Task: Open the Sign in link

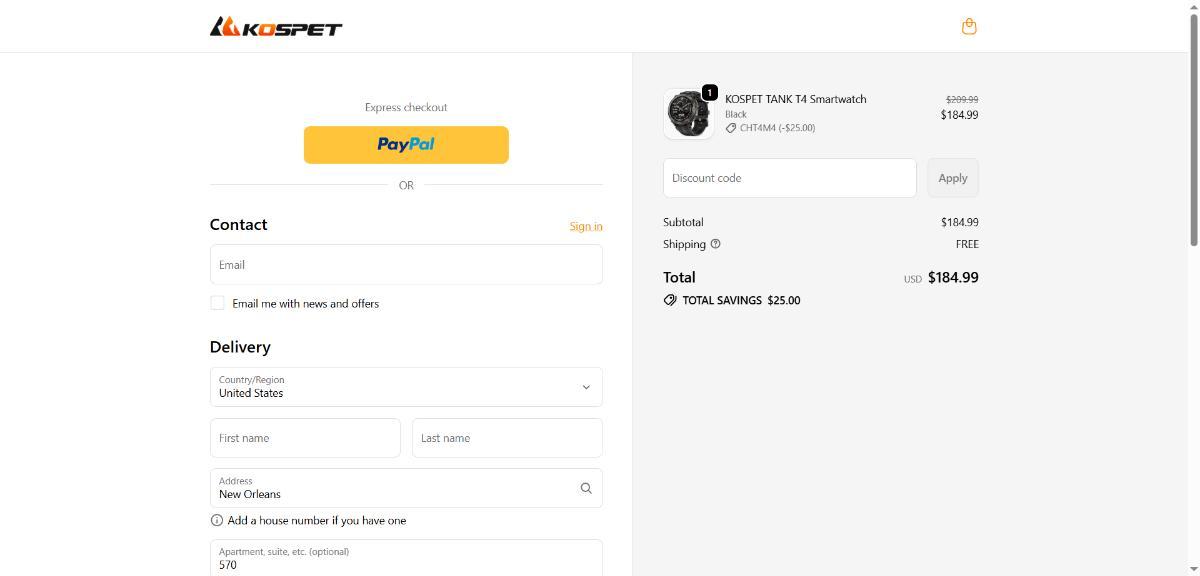Action: (x=585, y=226)
